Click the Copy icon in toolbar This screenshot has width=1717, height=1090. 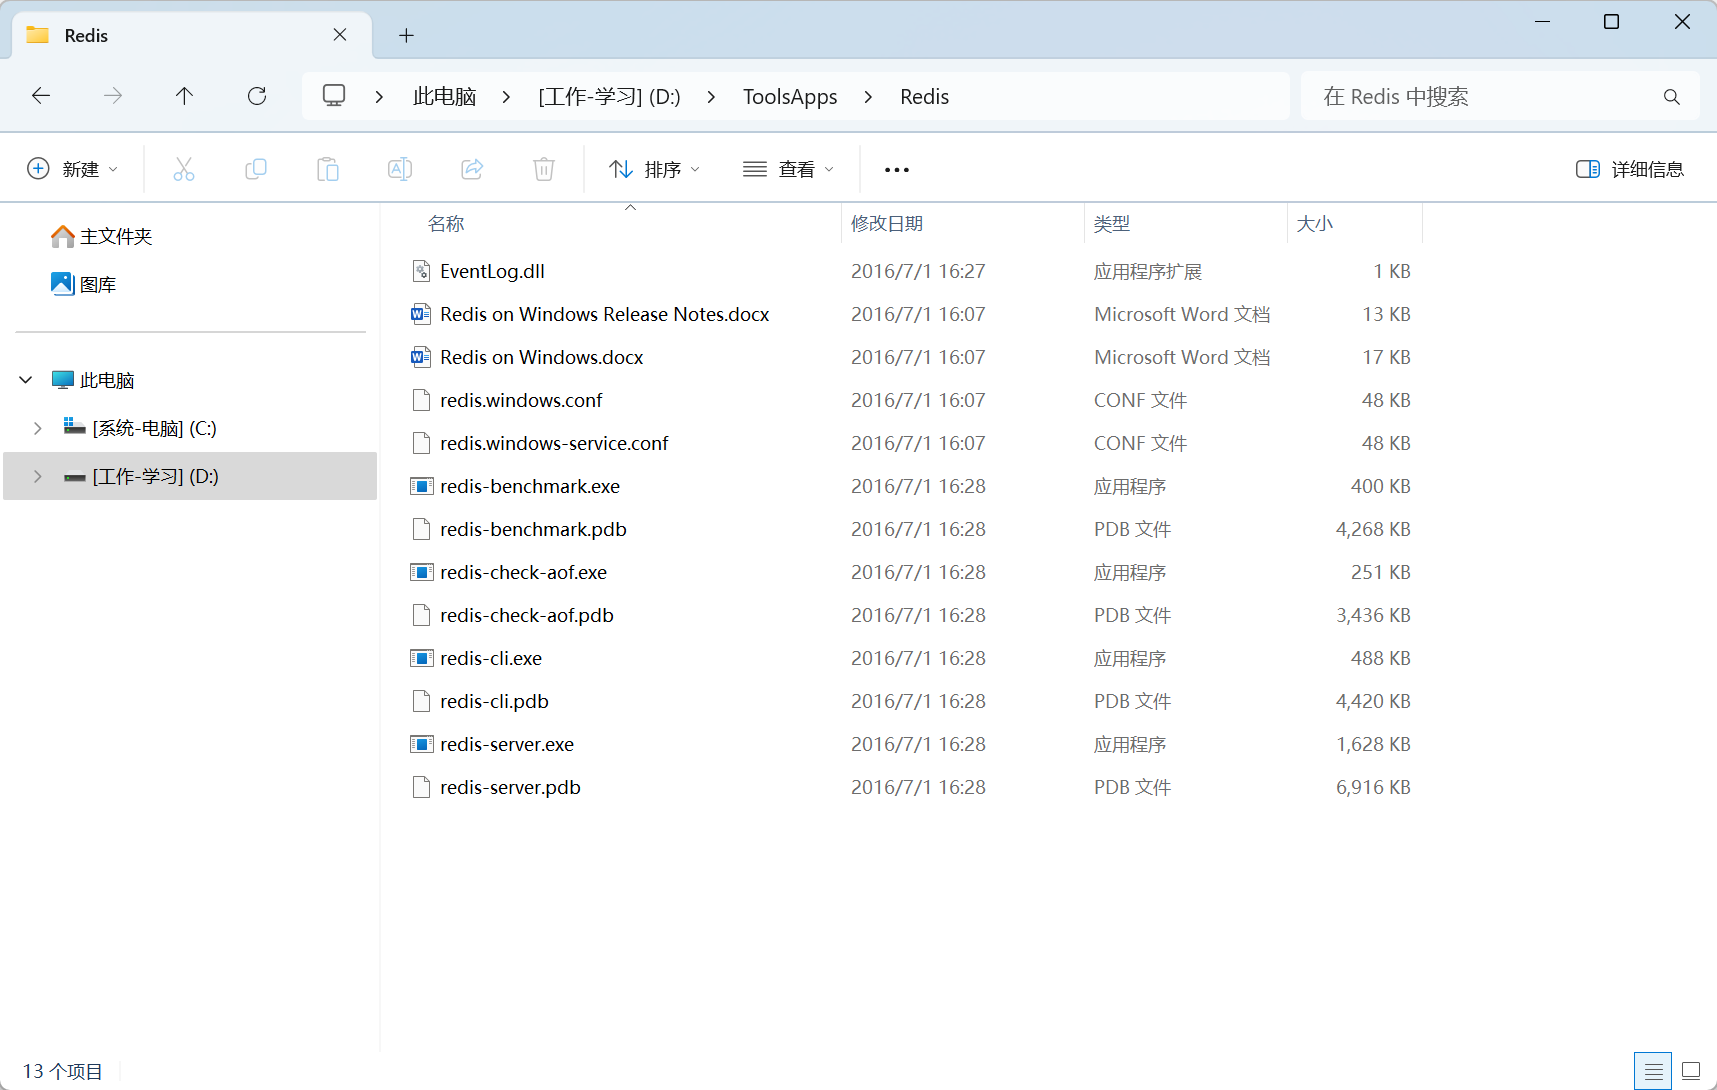click(256, 169)
